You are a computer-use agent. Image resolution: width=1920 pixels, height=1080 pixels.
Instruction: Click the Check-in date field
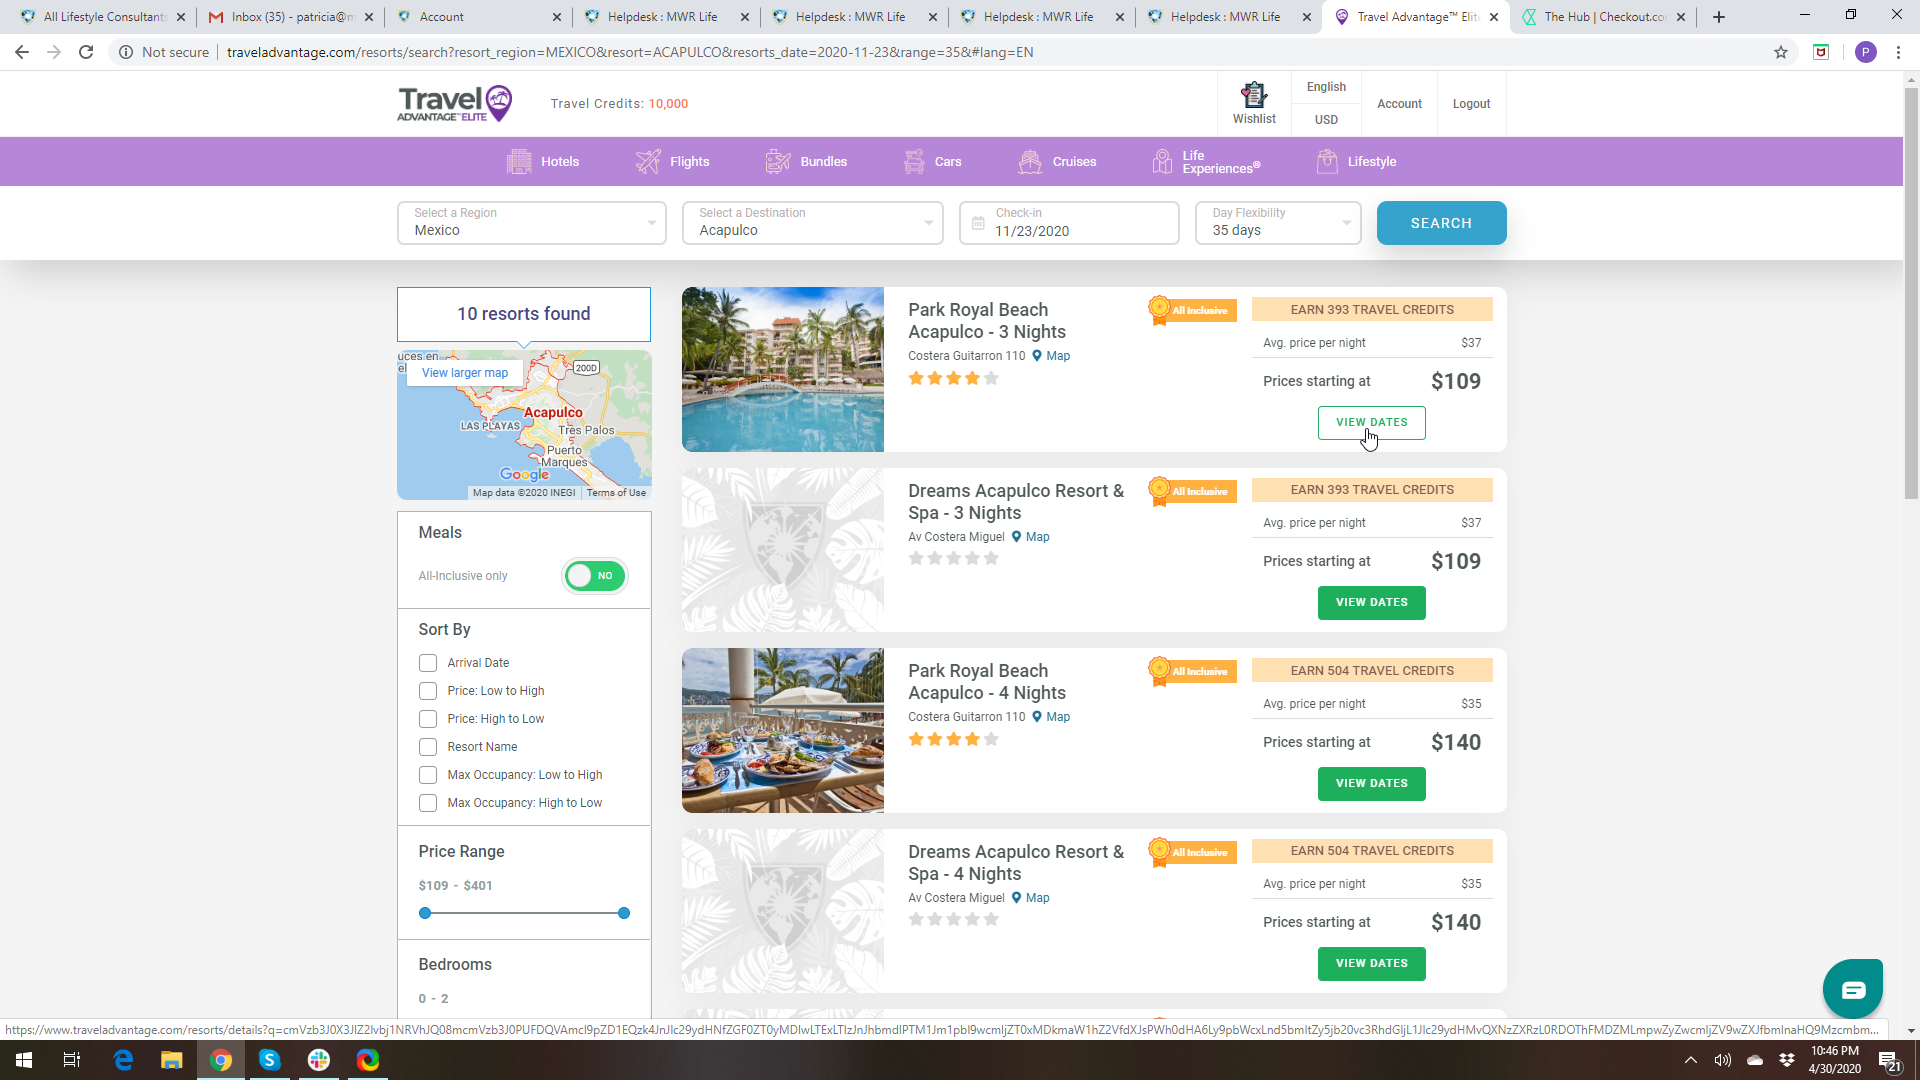(x=1070, y=223)
